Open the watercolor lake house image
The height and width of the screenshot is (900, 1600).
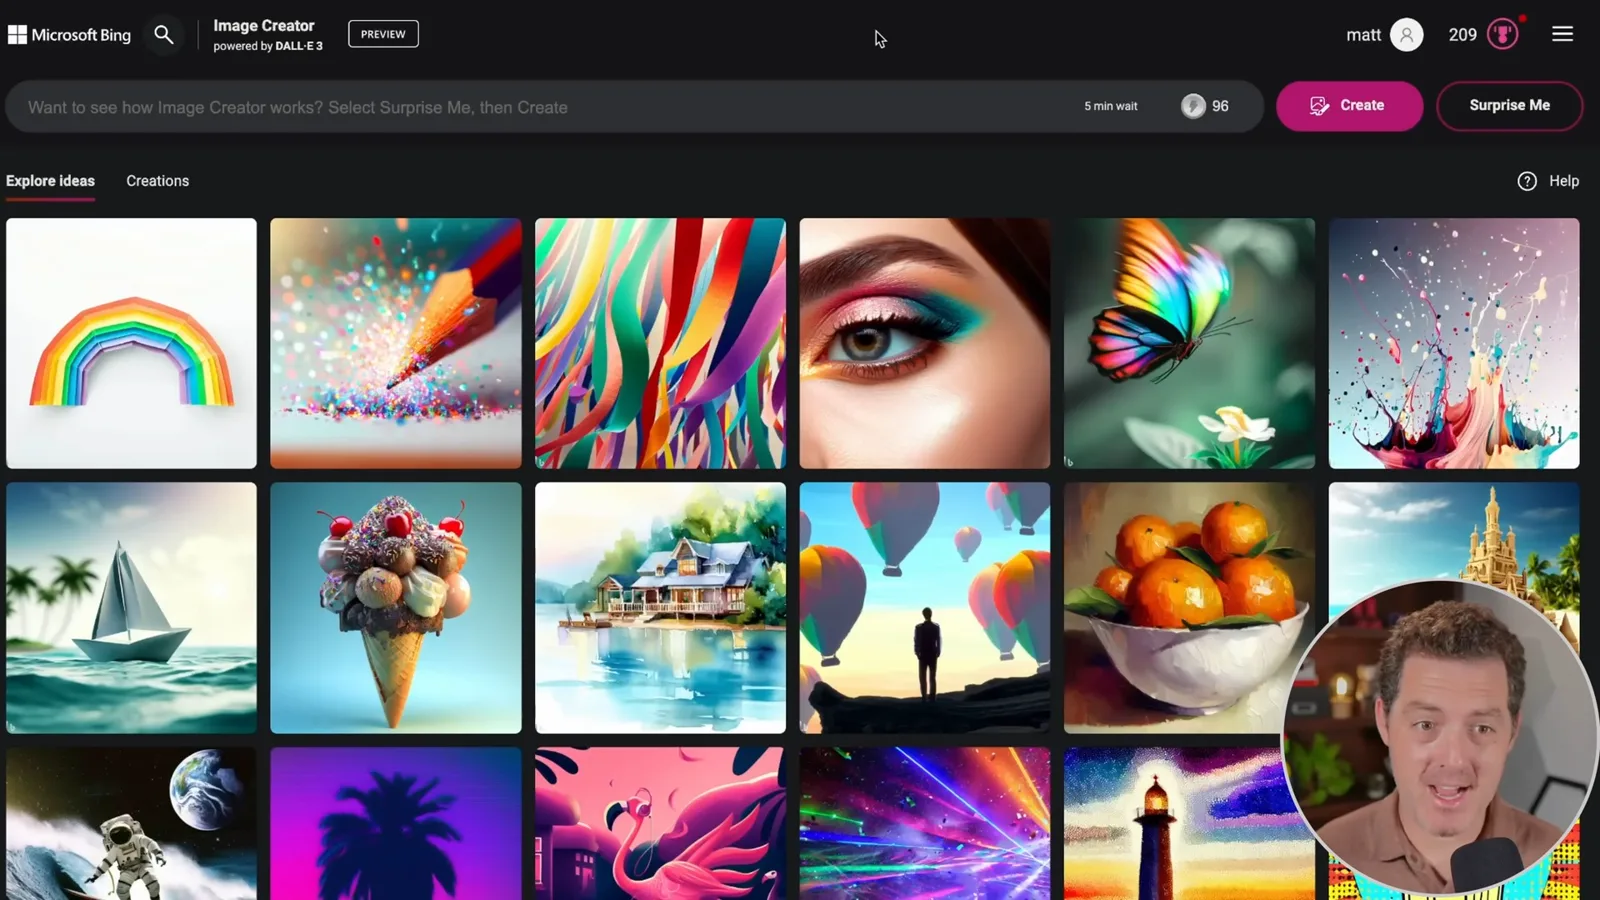click(x=660, y=608)
